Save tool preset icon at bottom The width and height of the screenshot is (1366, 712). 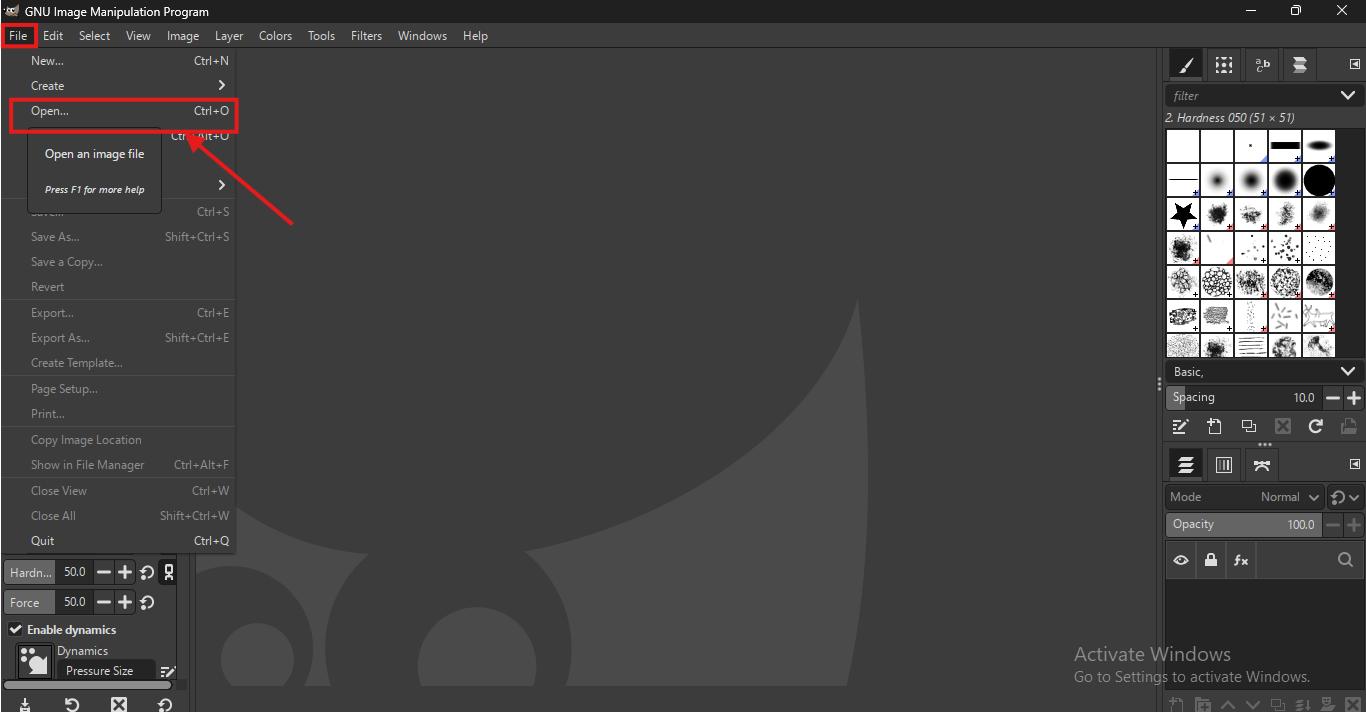(25, 704)
